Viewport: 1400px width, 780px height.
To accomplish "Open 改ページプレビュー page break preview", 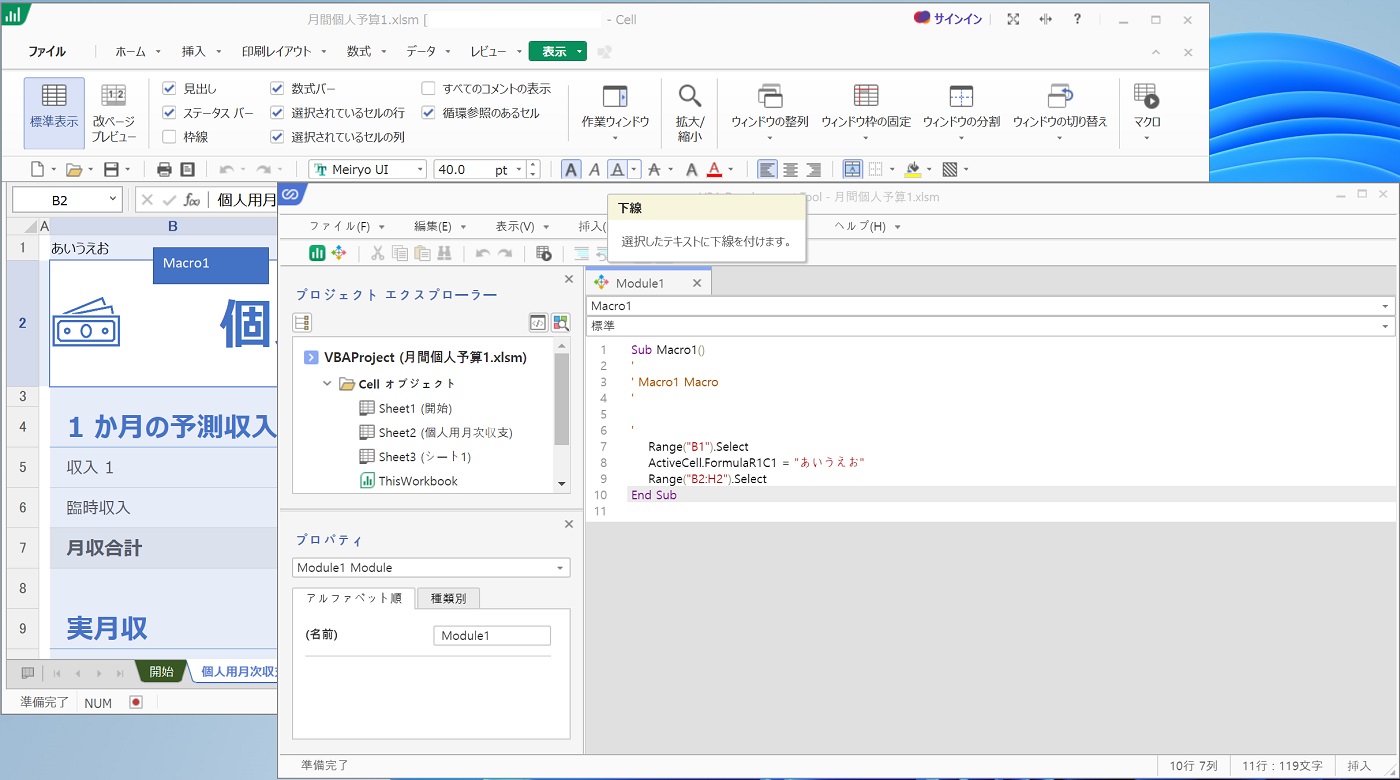I will click(115, 113).
